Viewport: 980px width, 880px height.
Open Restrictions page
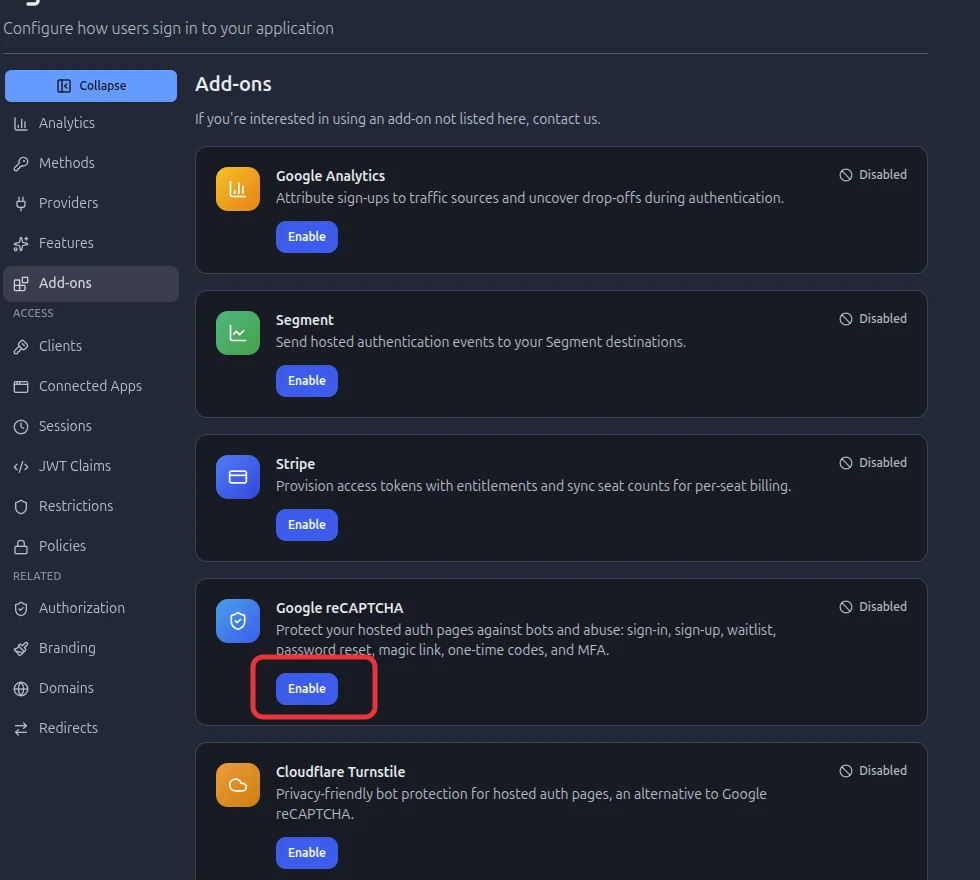click(x=91, y=506)
